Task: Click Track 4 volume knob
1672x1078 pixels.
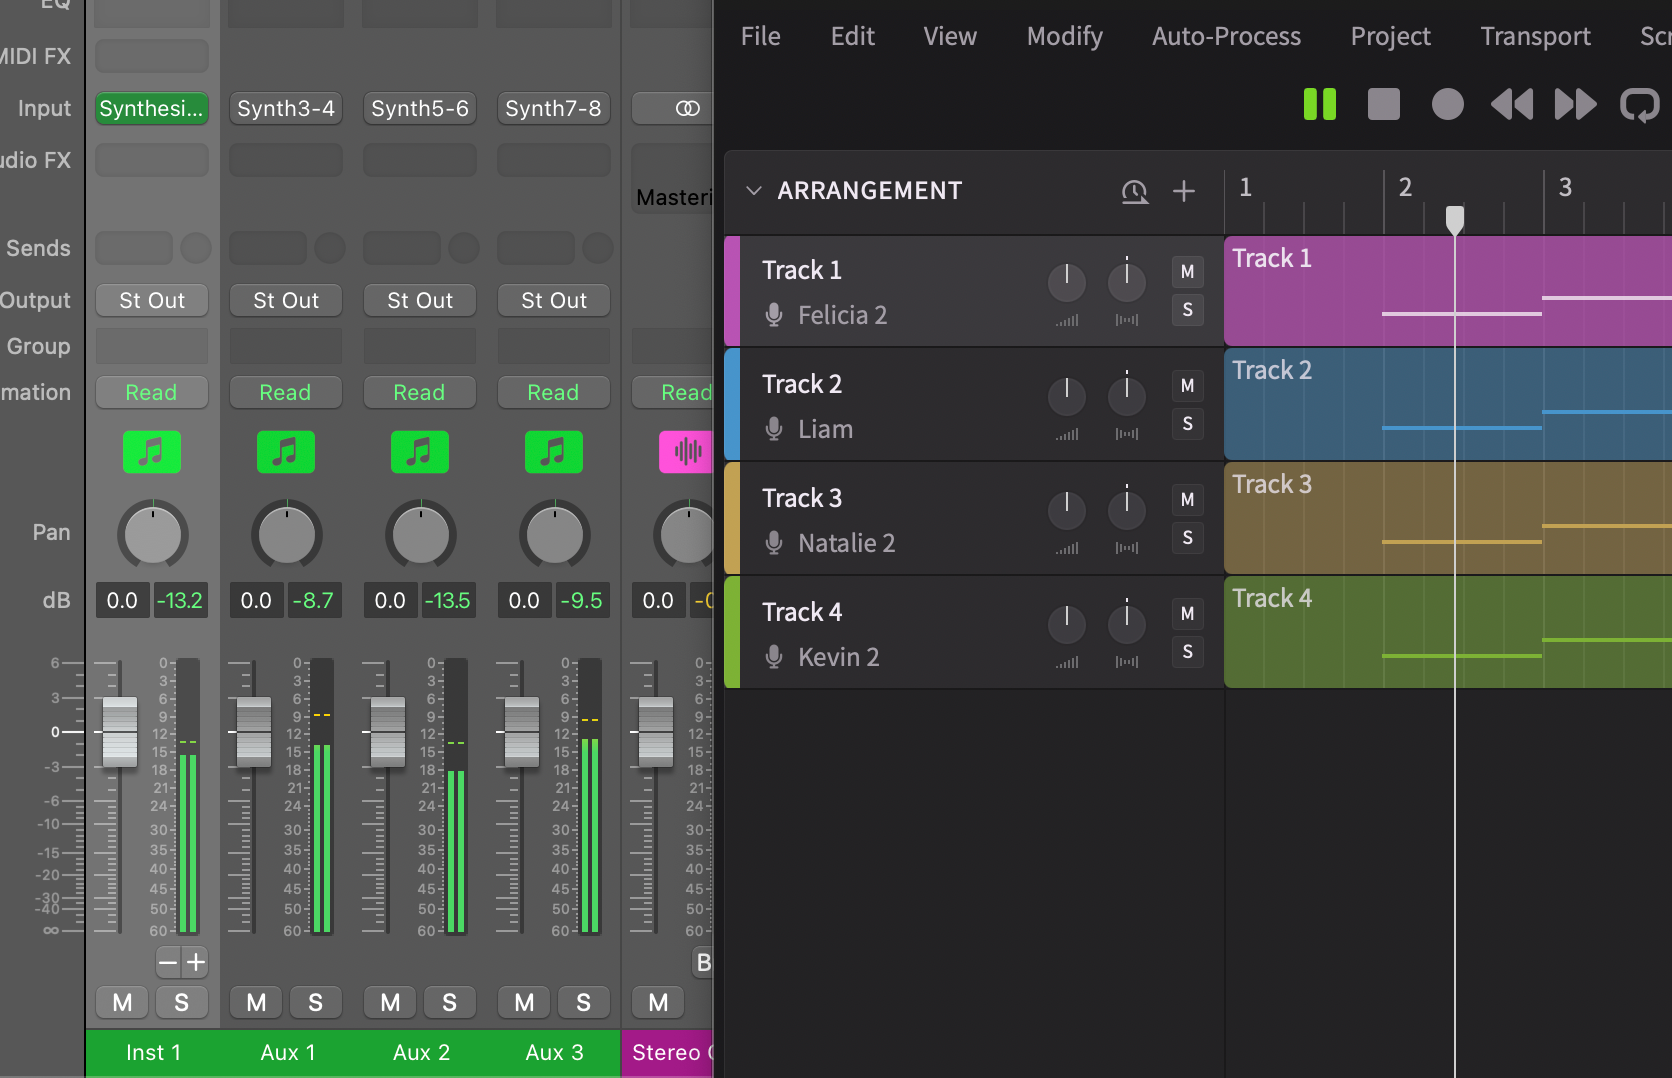Action: 1067,624
